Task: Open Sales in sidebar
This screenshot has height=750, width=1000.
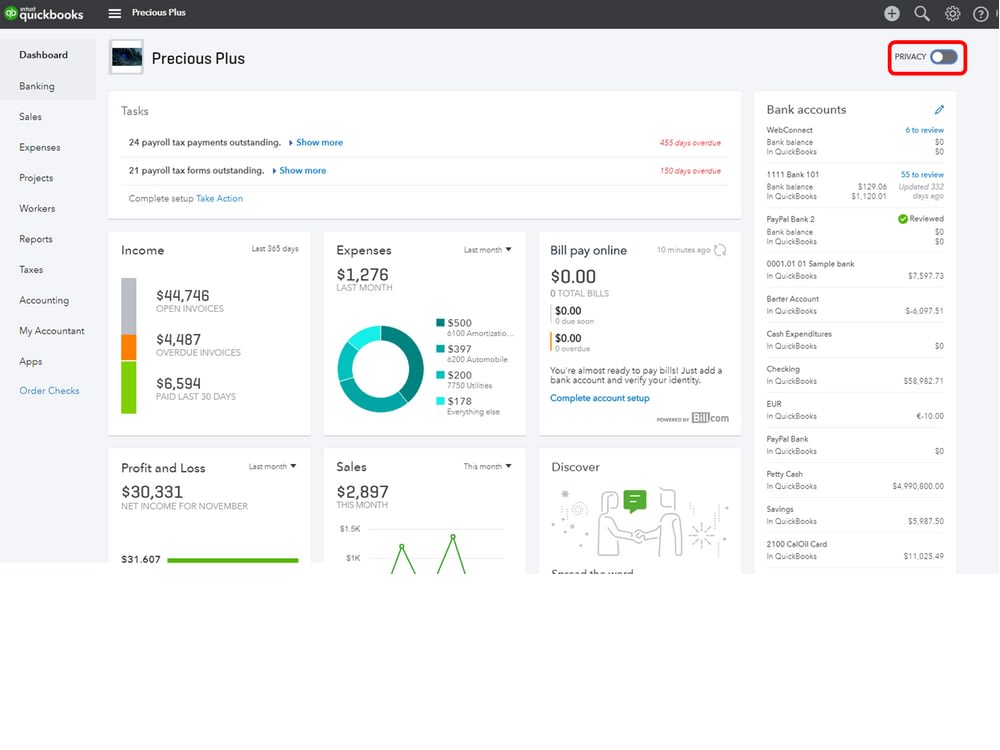Action: click(31, 117)
